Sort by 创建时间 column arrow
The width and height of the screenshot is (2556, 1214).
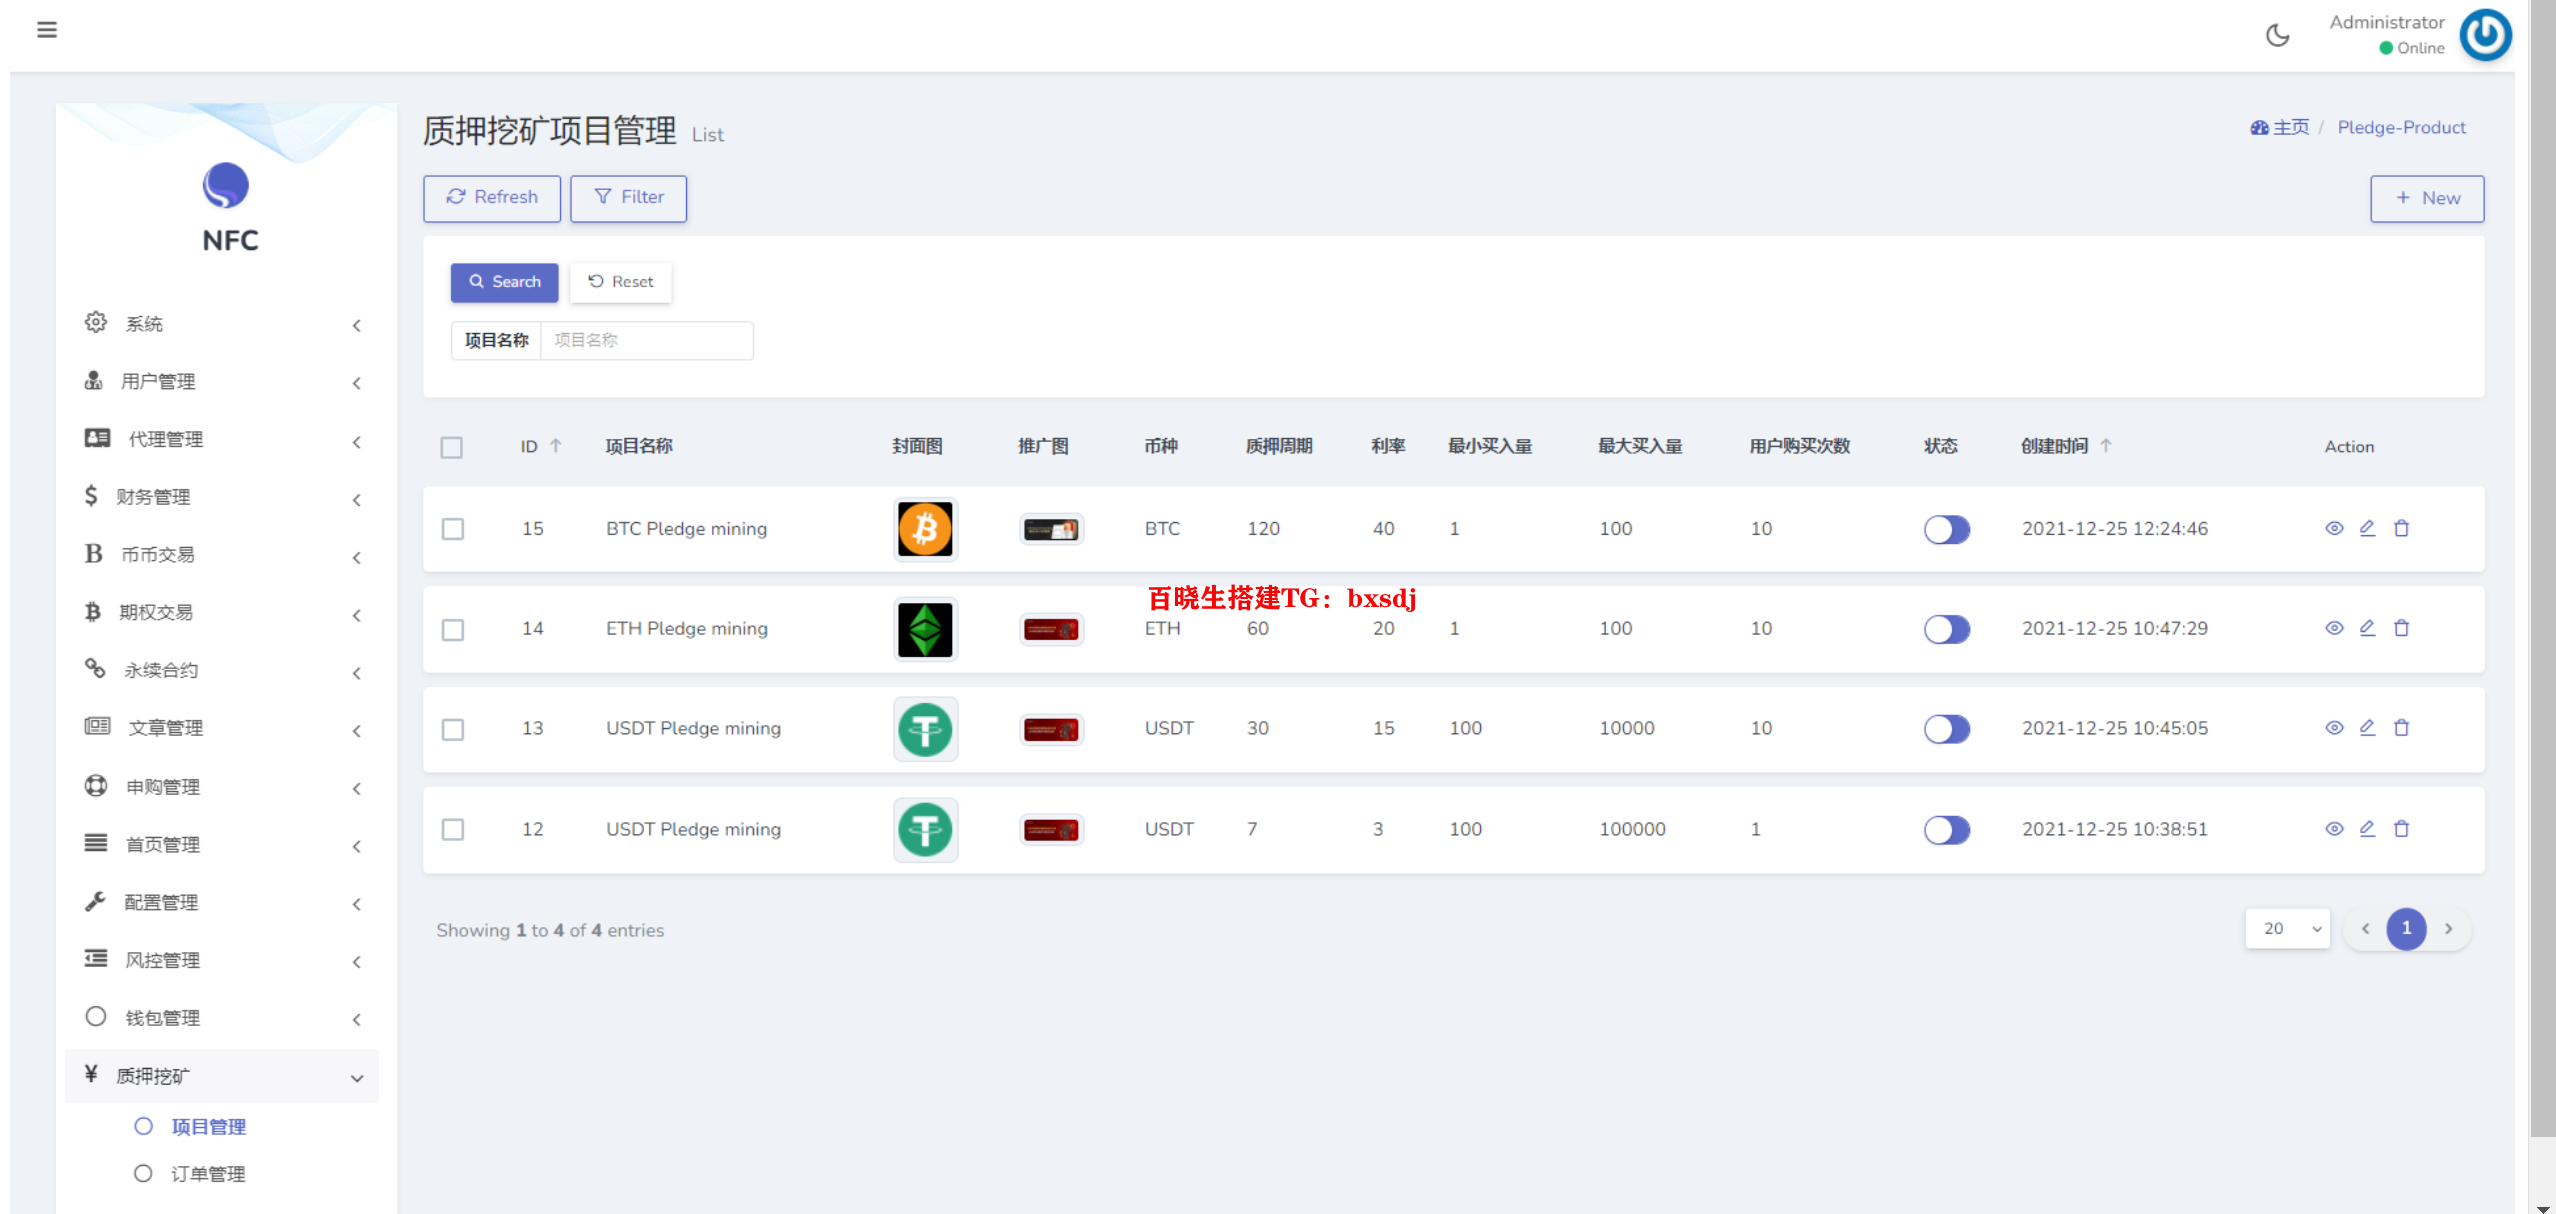pos(2106,446)
